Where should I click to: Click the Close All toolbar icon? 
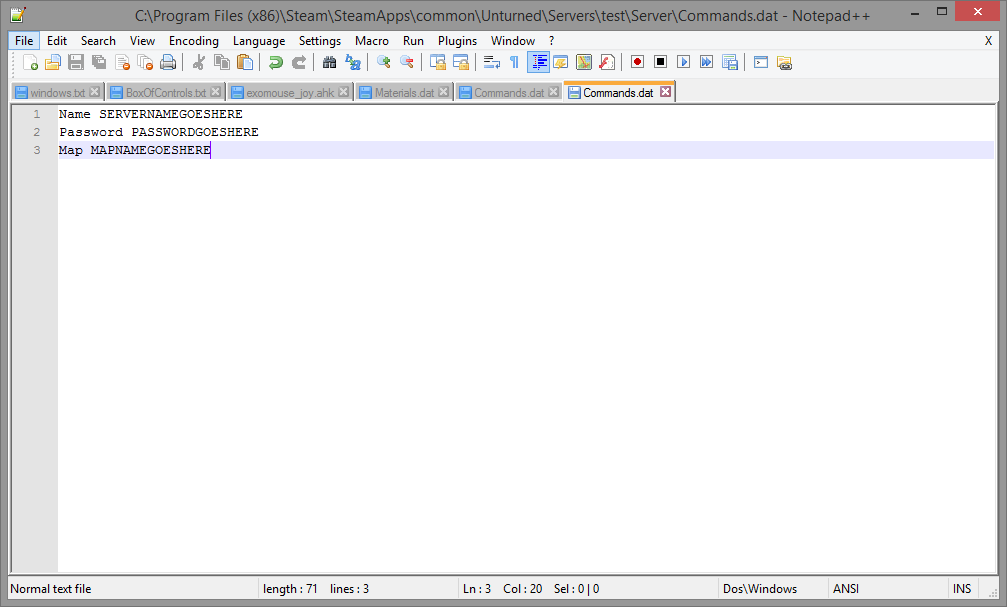click(x=145, y=62)
